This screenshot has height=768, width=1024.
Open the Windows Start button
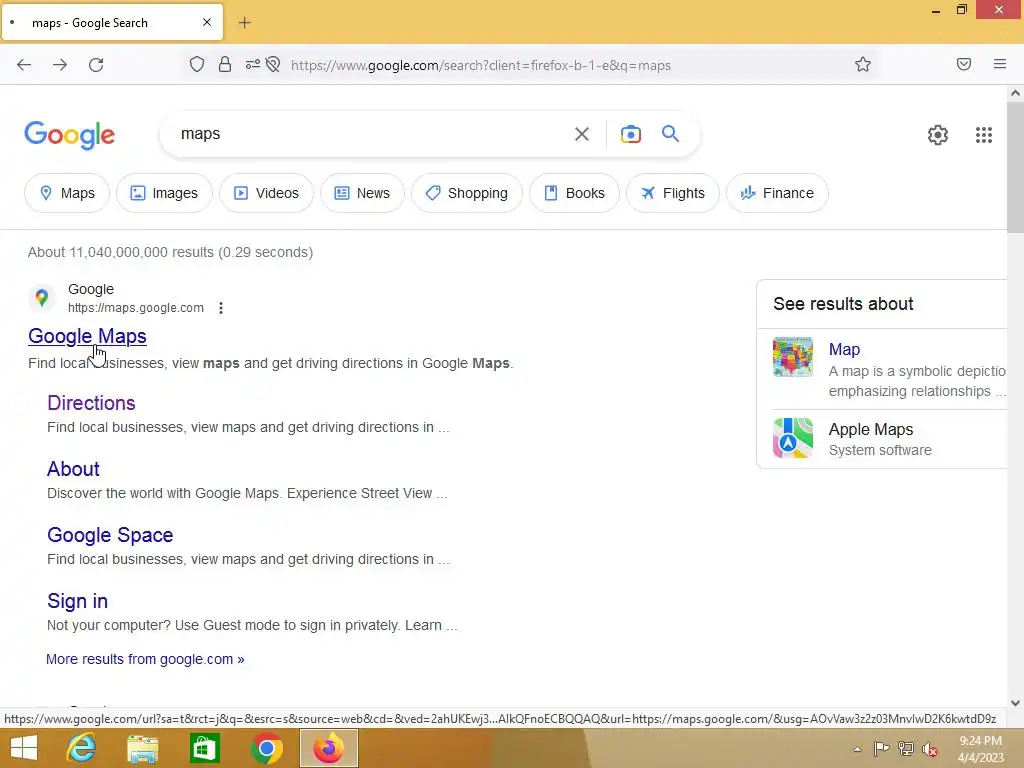point(24,748)
